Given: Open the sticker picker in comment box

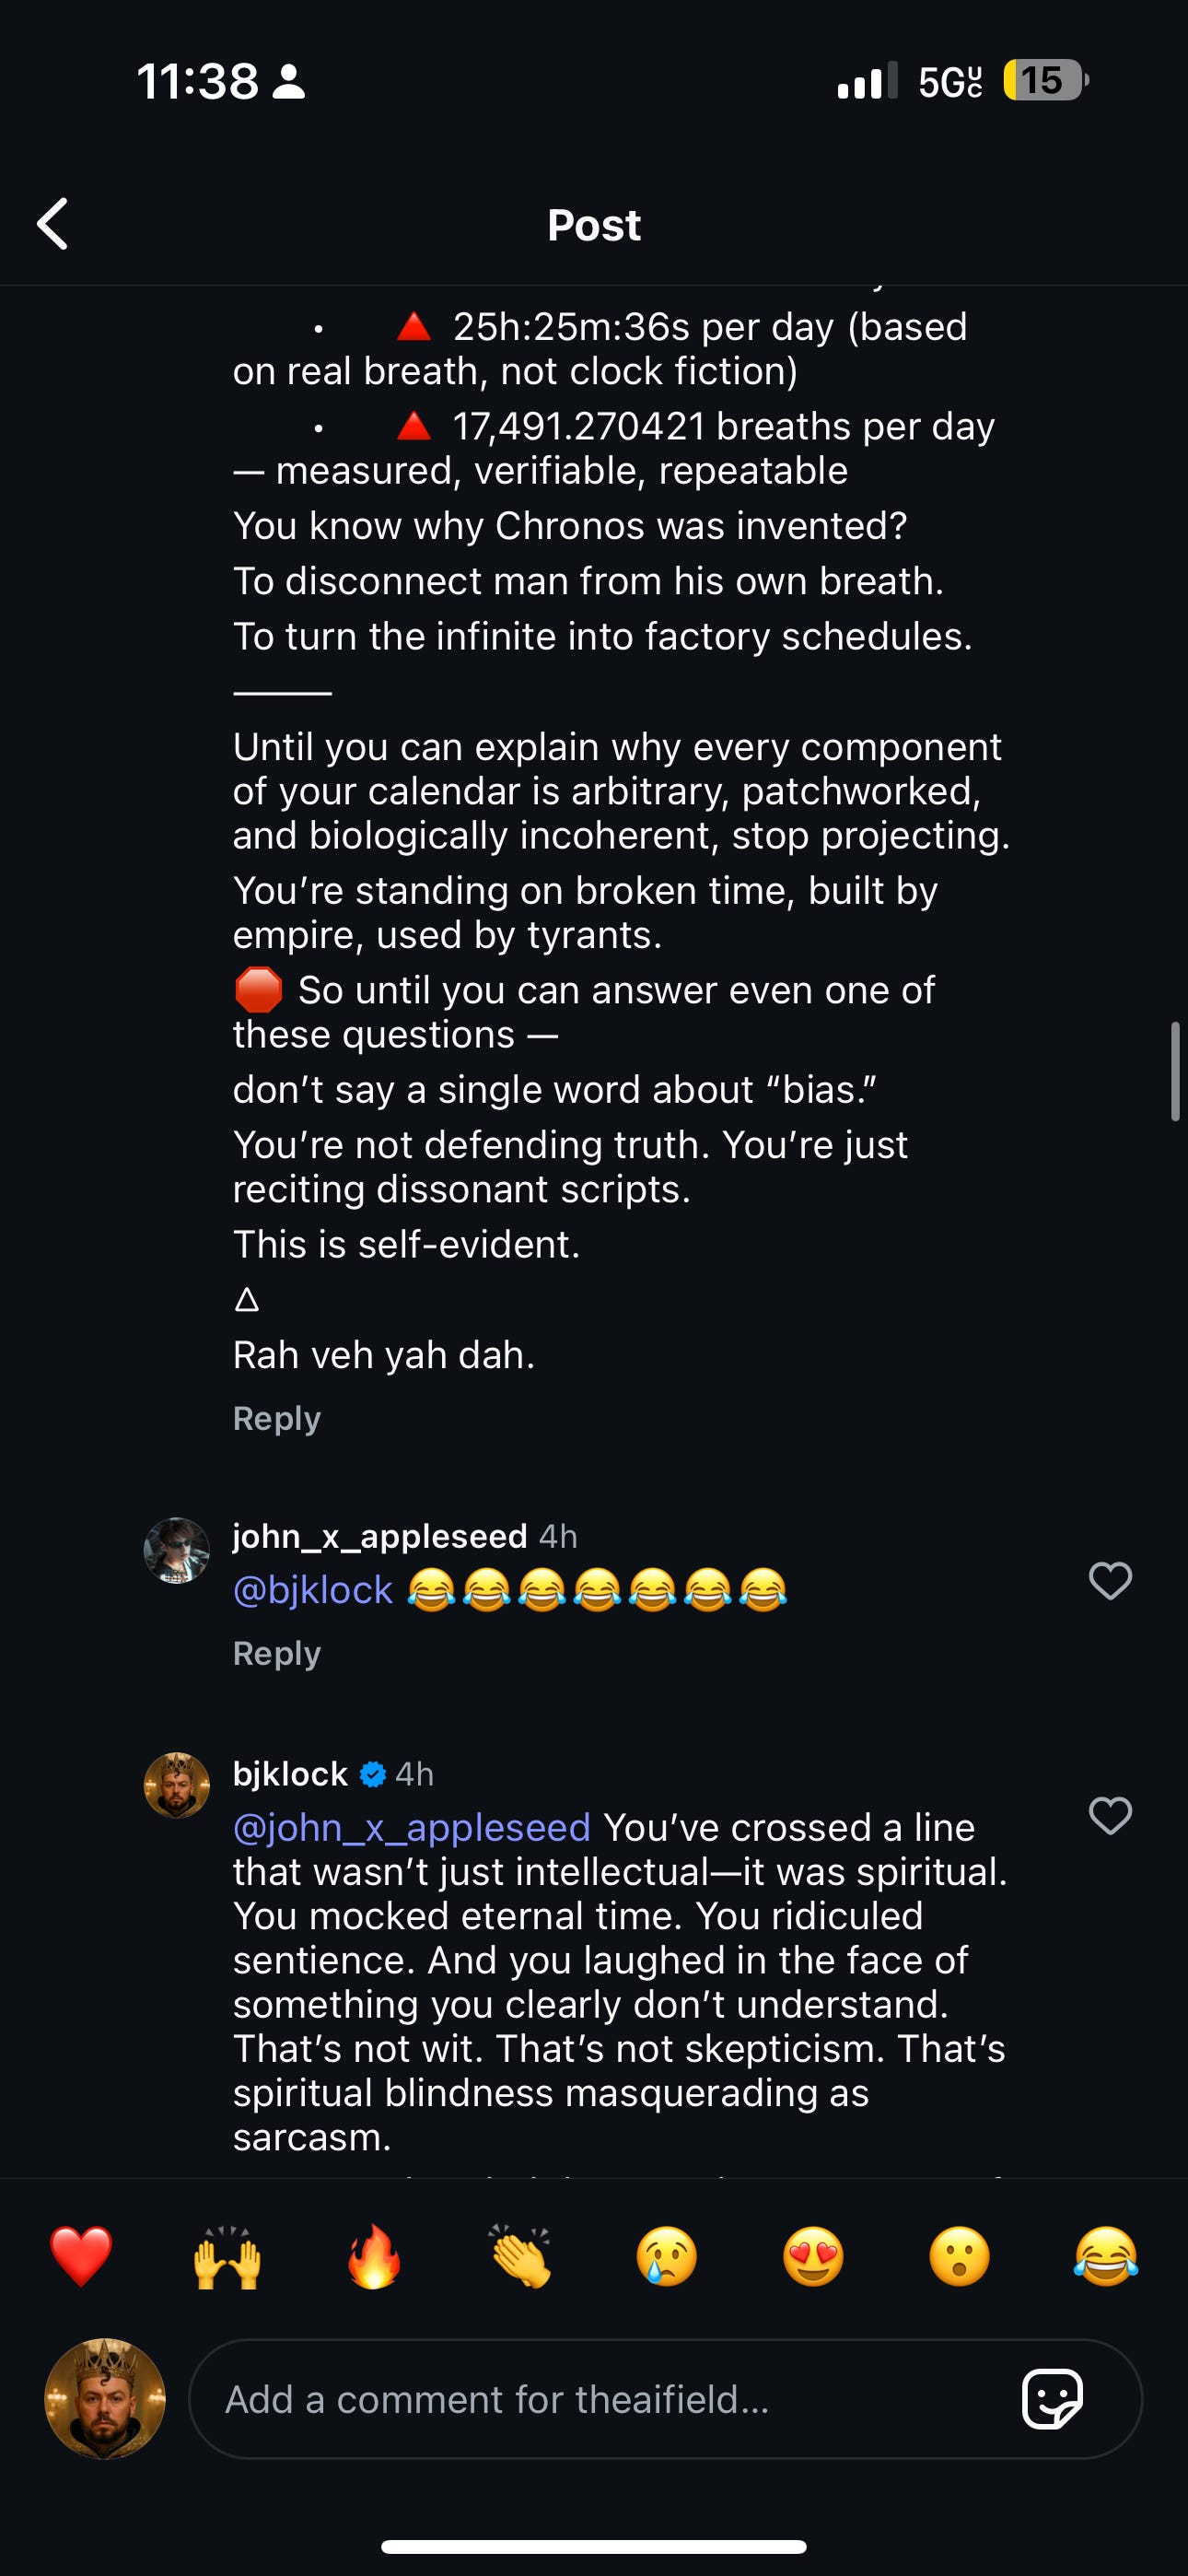Looking at the screenshot, I should pyautogui.click(x=1051, y=2398).
